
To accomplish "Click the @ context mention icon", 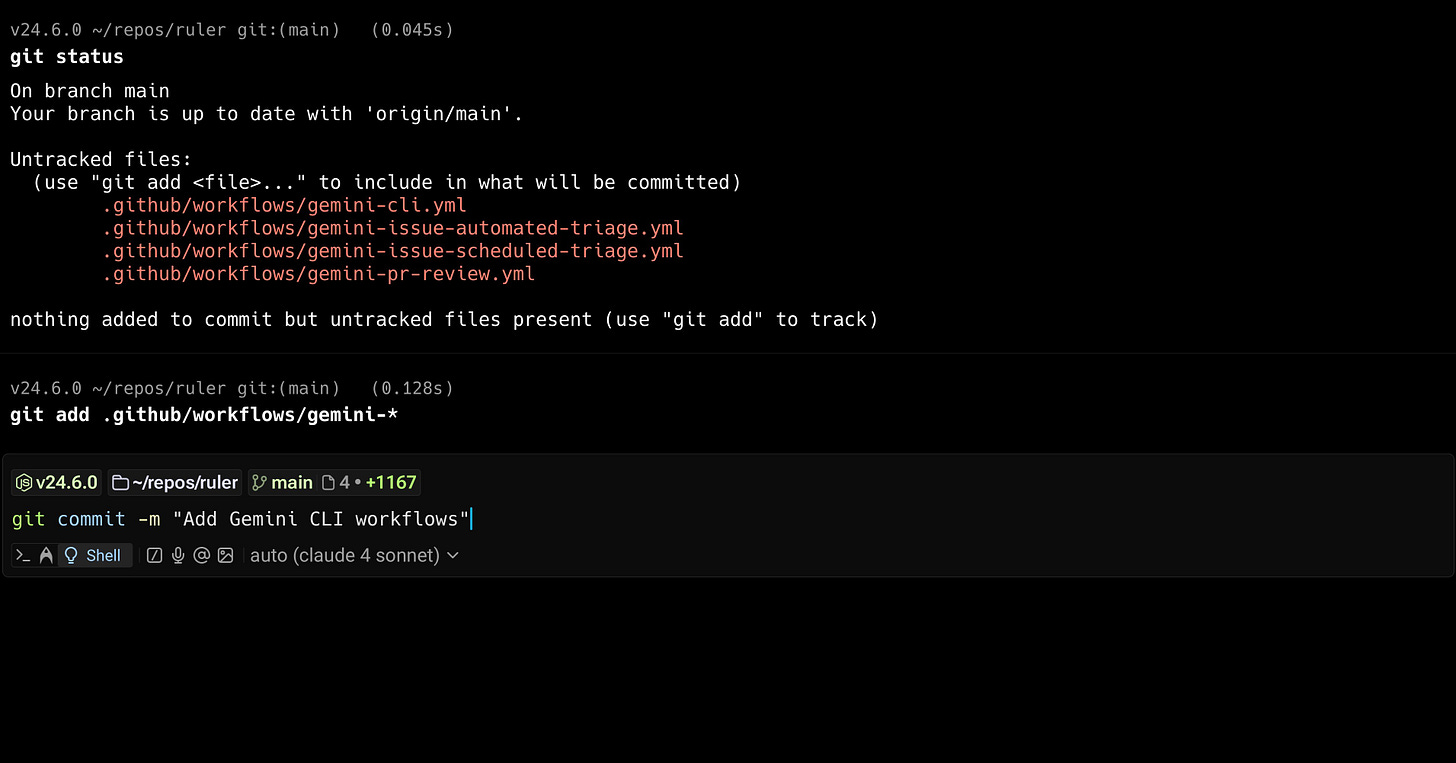I will pyautogui.click(x=202, y=555).
